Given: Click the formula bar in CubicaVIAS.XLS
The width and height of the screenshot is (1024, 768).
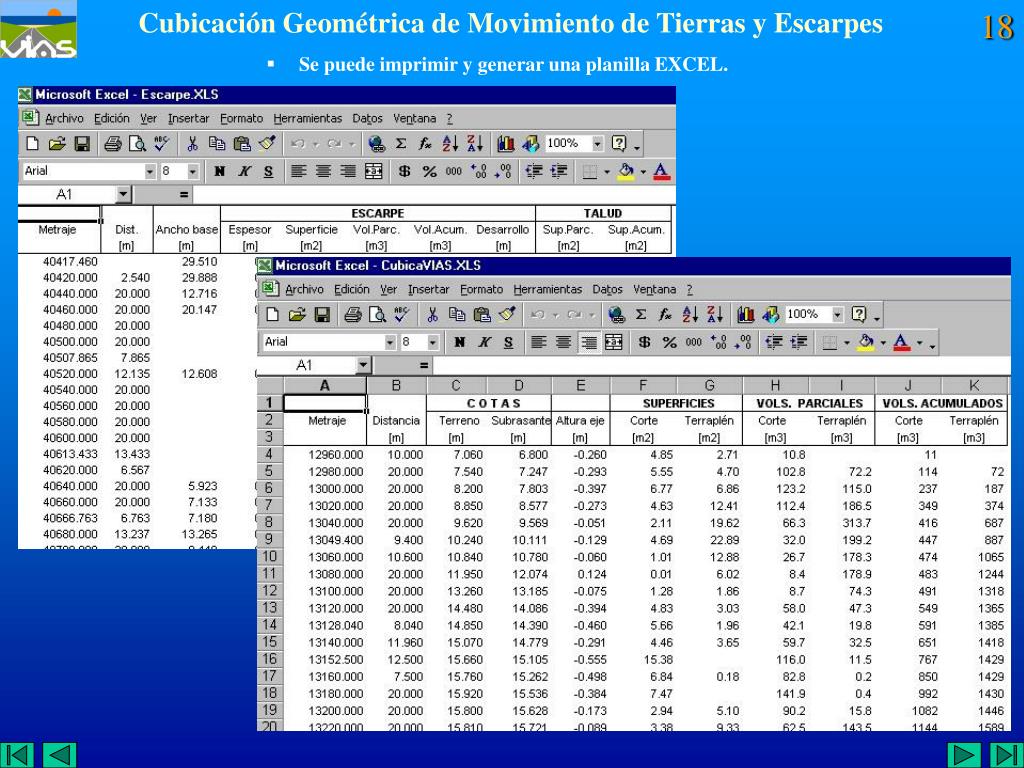Looking at the screenshot, I should pyautogui.click(x=720, y=365).
